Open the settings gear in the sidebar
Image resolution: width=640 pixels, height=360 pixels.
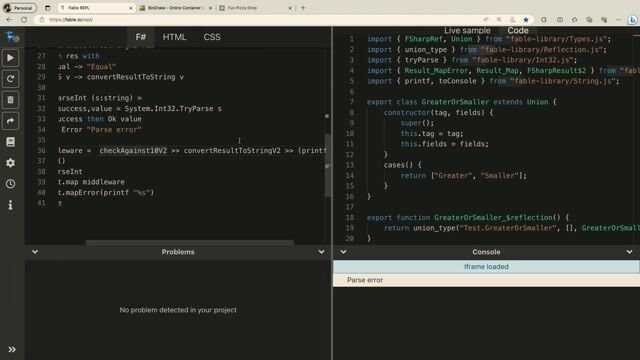(x=11, y=163)
